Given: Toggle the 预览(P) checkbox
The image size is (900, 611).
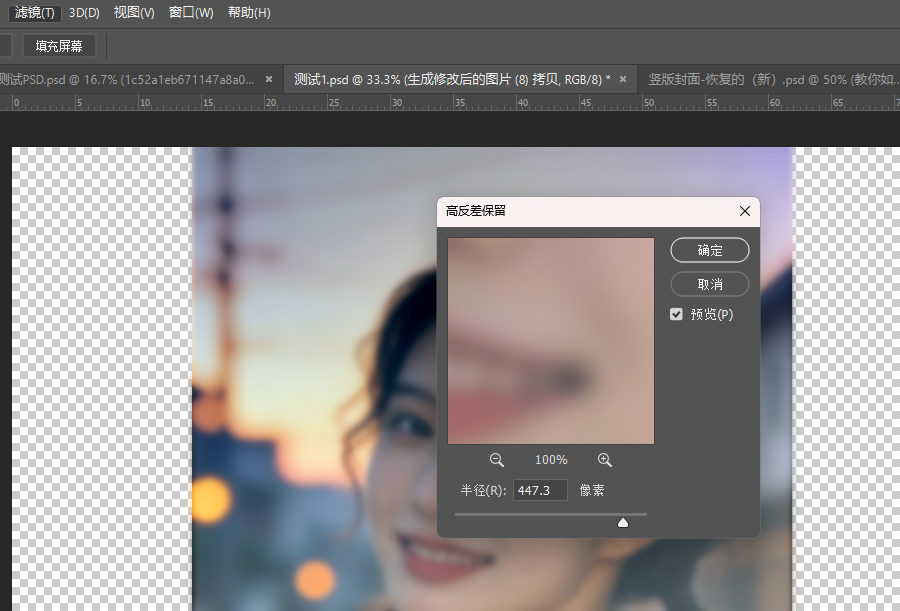Looking at the screenshot, I should point(677,315).
